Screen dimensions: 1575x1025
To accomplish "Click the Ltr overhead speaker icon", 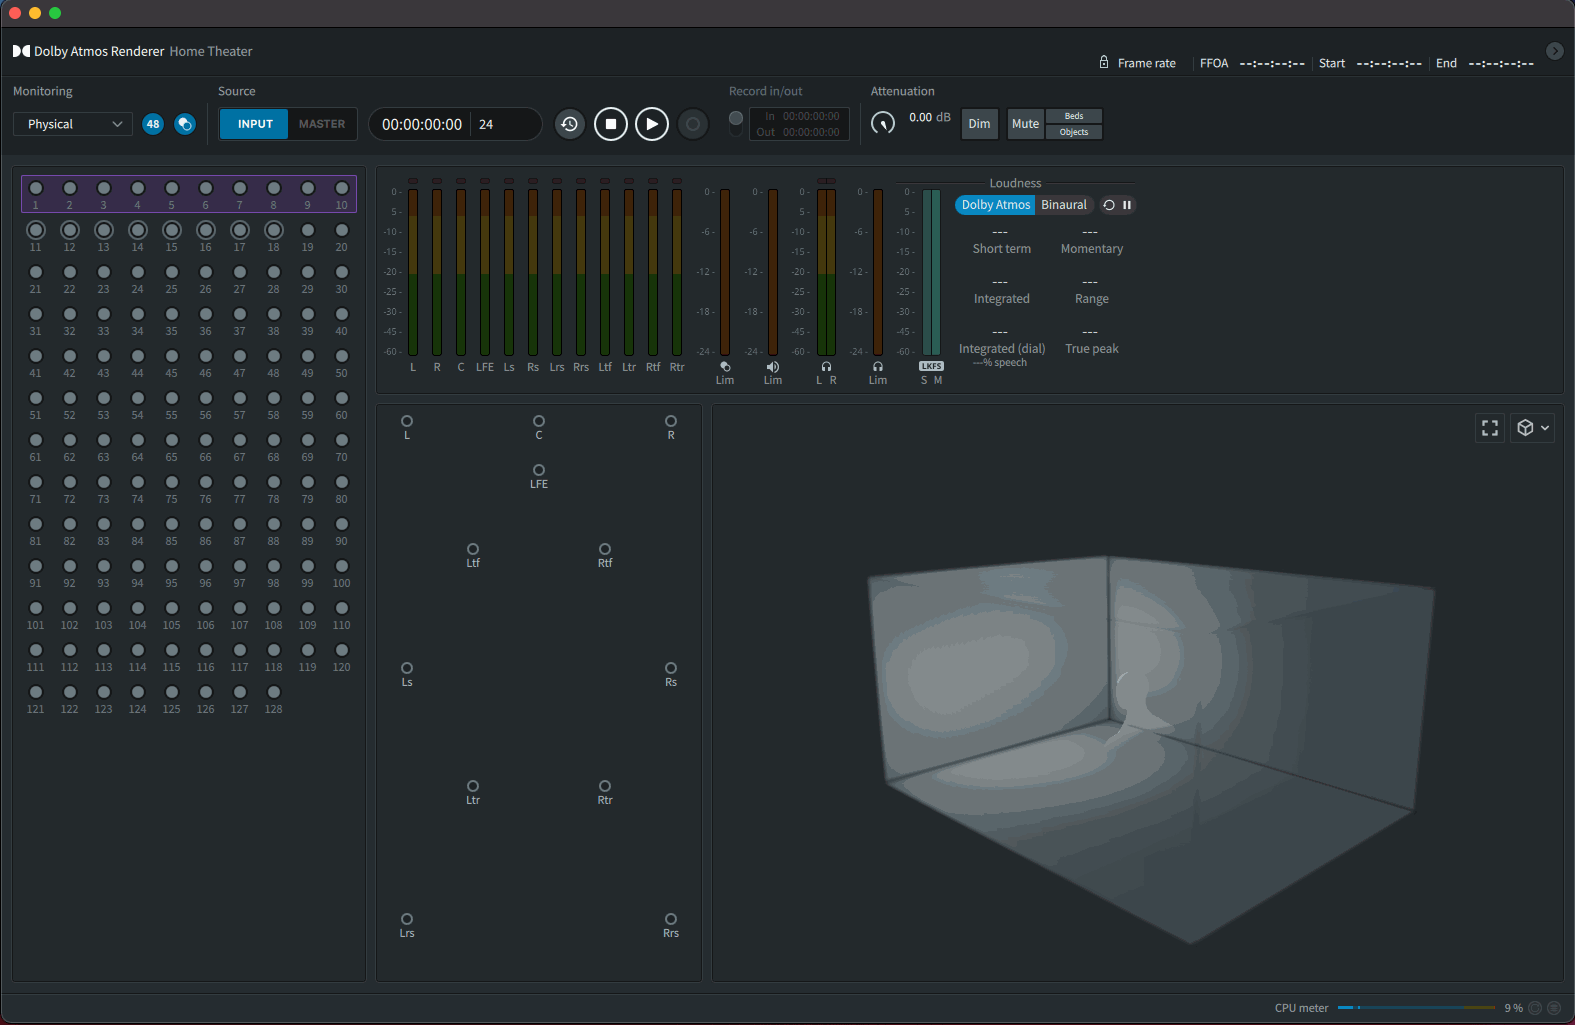I will coord(473,786).
